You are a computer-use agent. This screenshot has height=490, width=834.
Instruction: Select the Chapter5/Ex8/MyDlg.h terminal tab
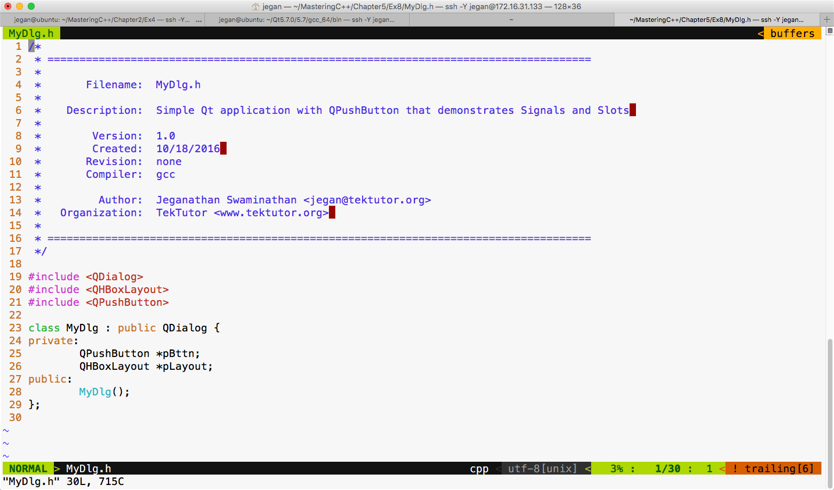point(716,20)
